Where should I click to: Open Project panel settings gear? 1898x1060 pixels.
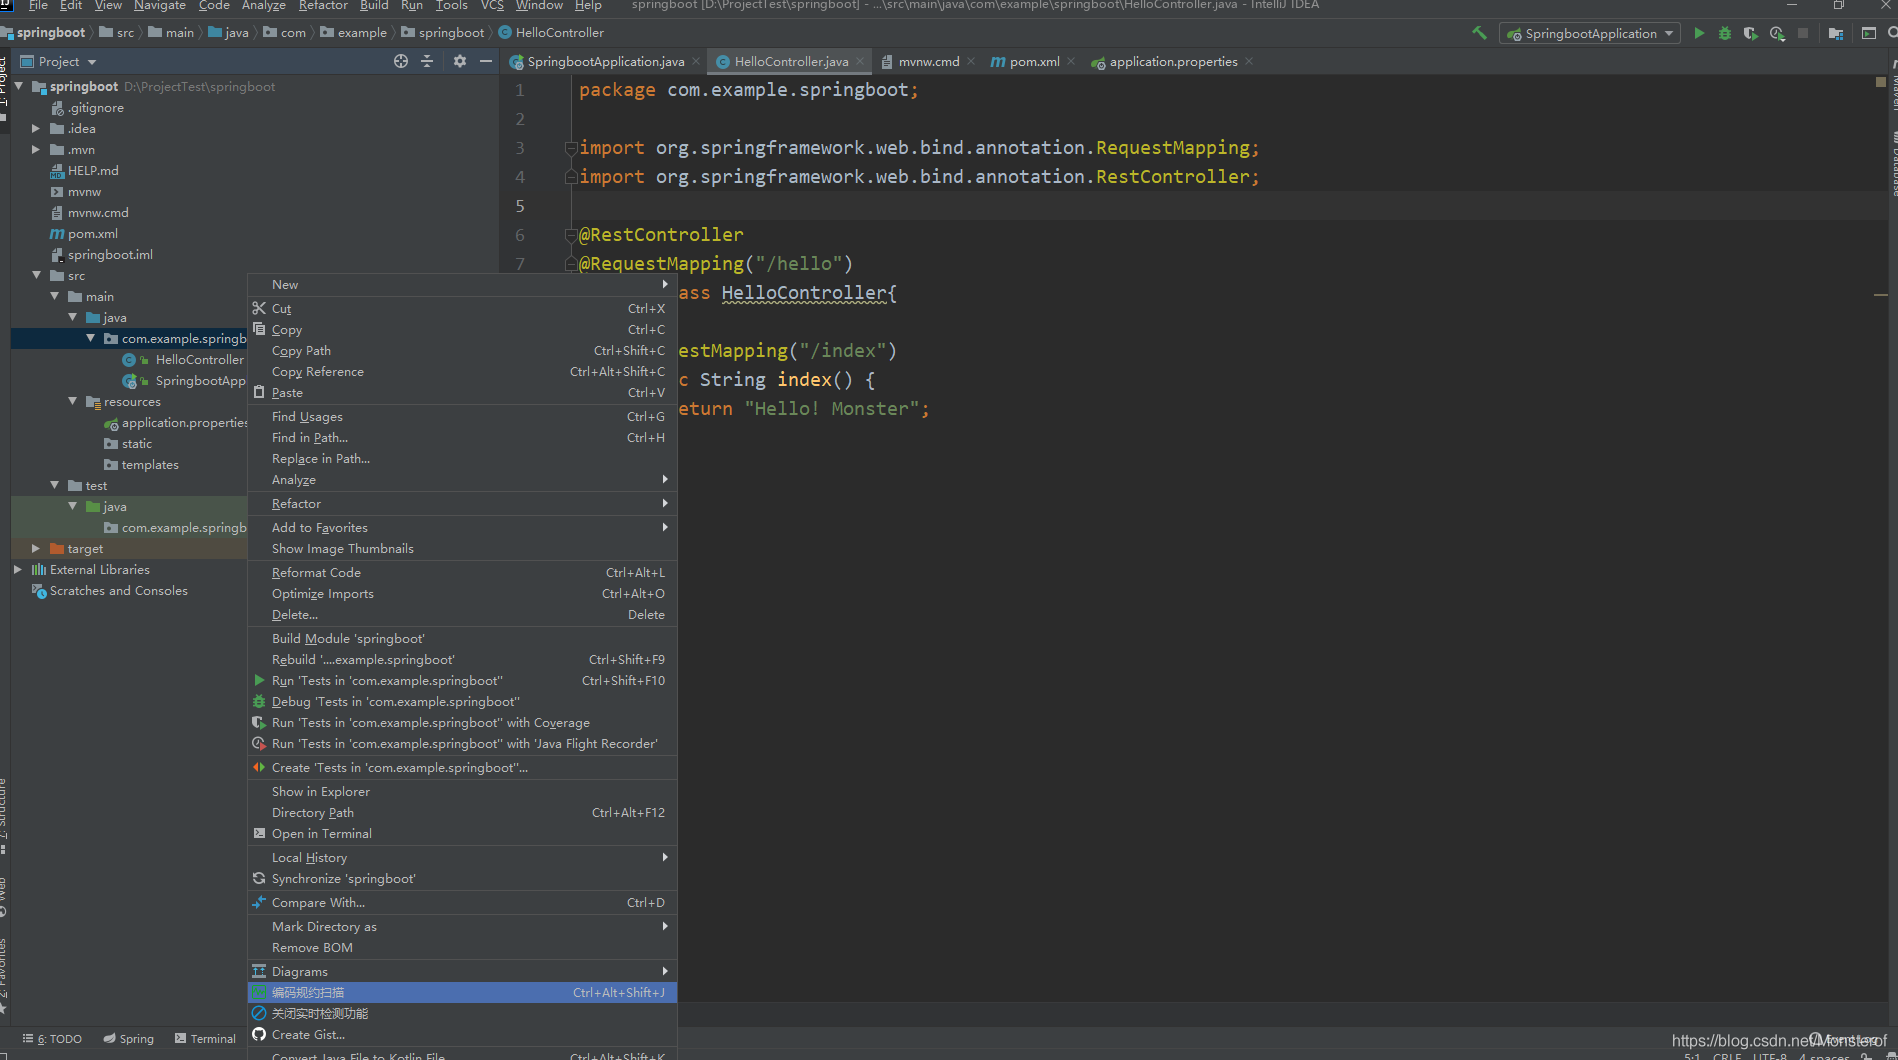click(460, 61)
